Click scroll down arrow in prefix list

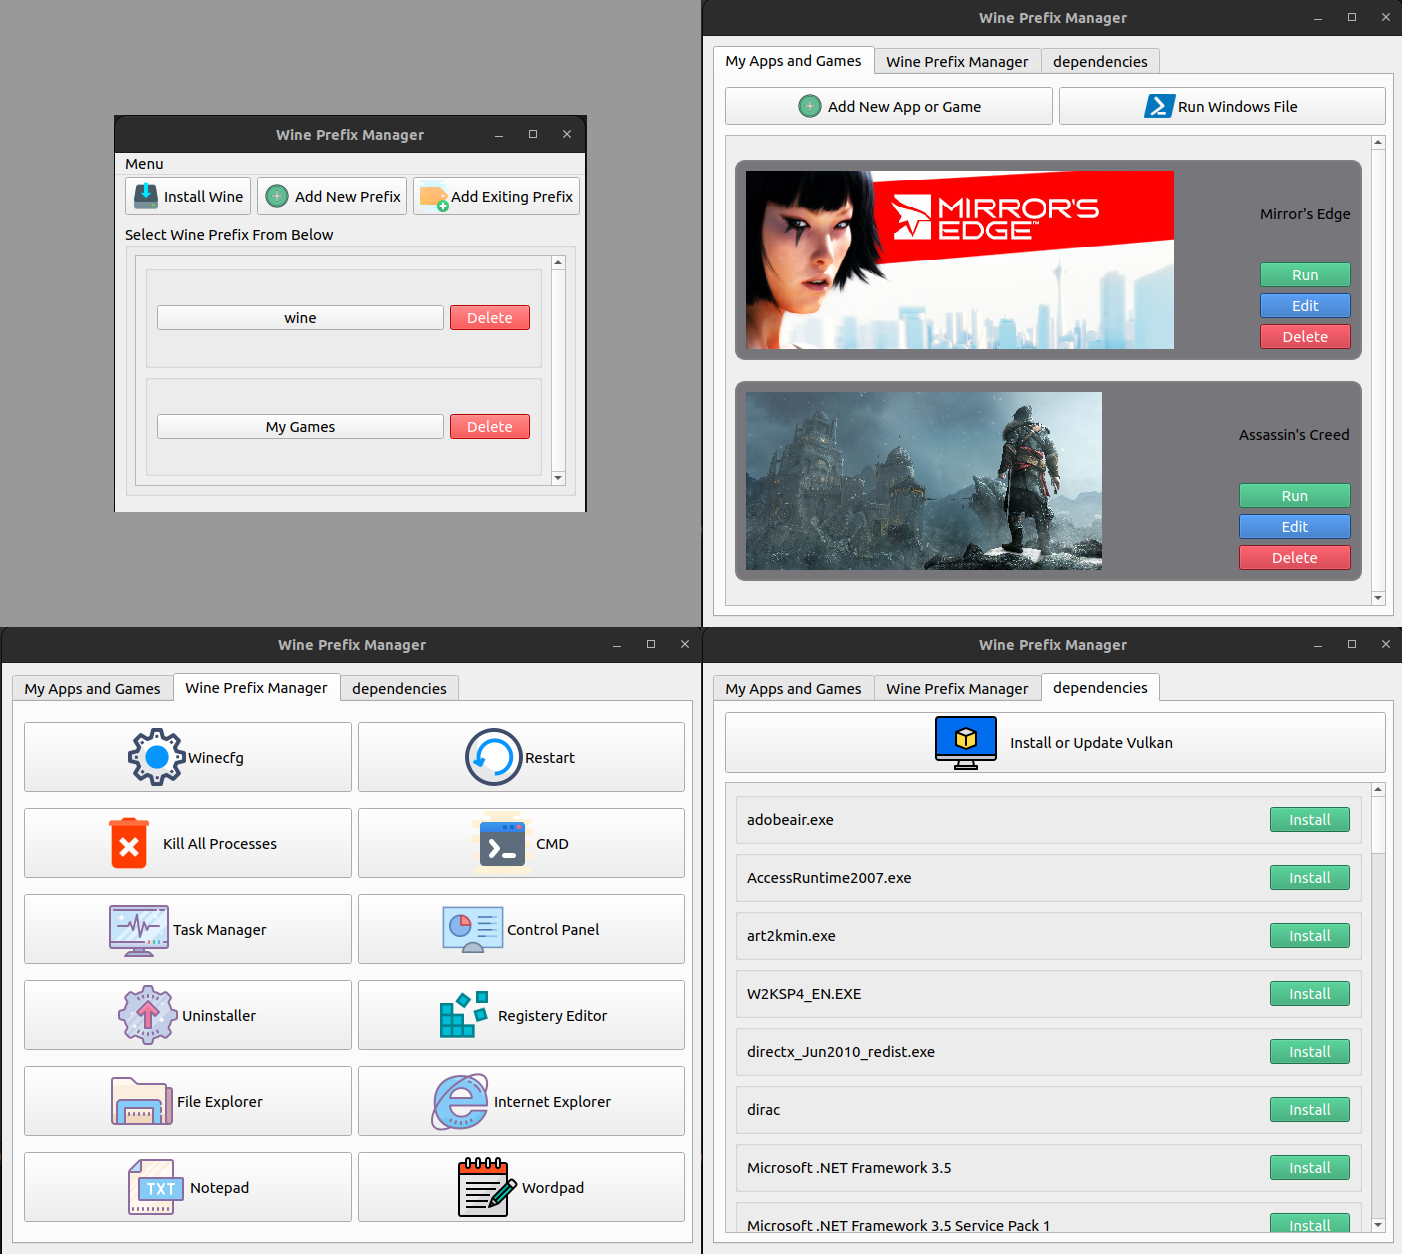tap(558, 478)
